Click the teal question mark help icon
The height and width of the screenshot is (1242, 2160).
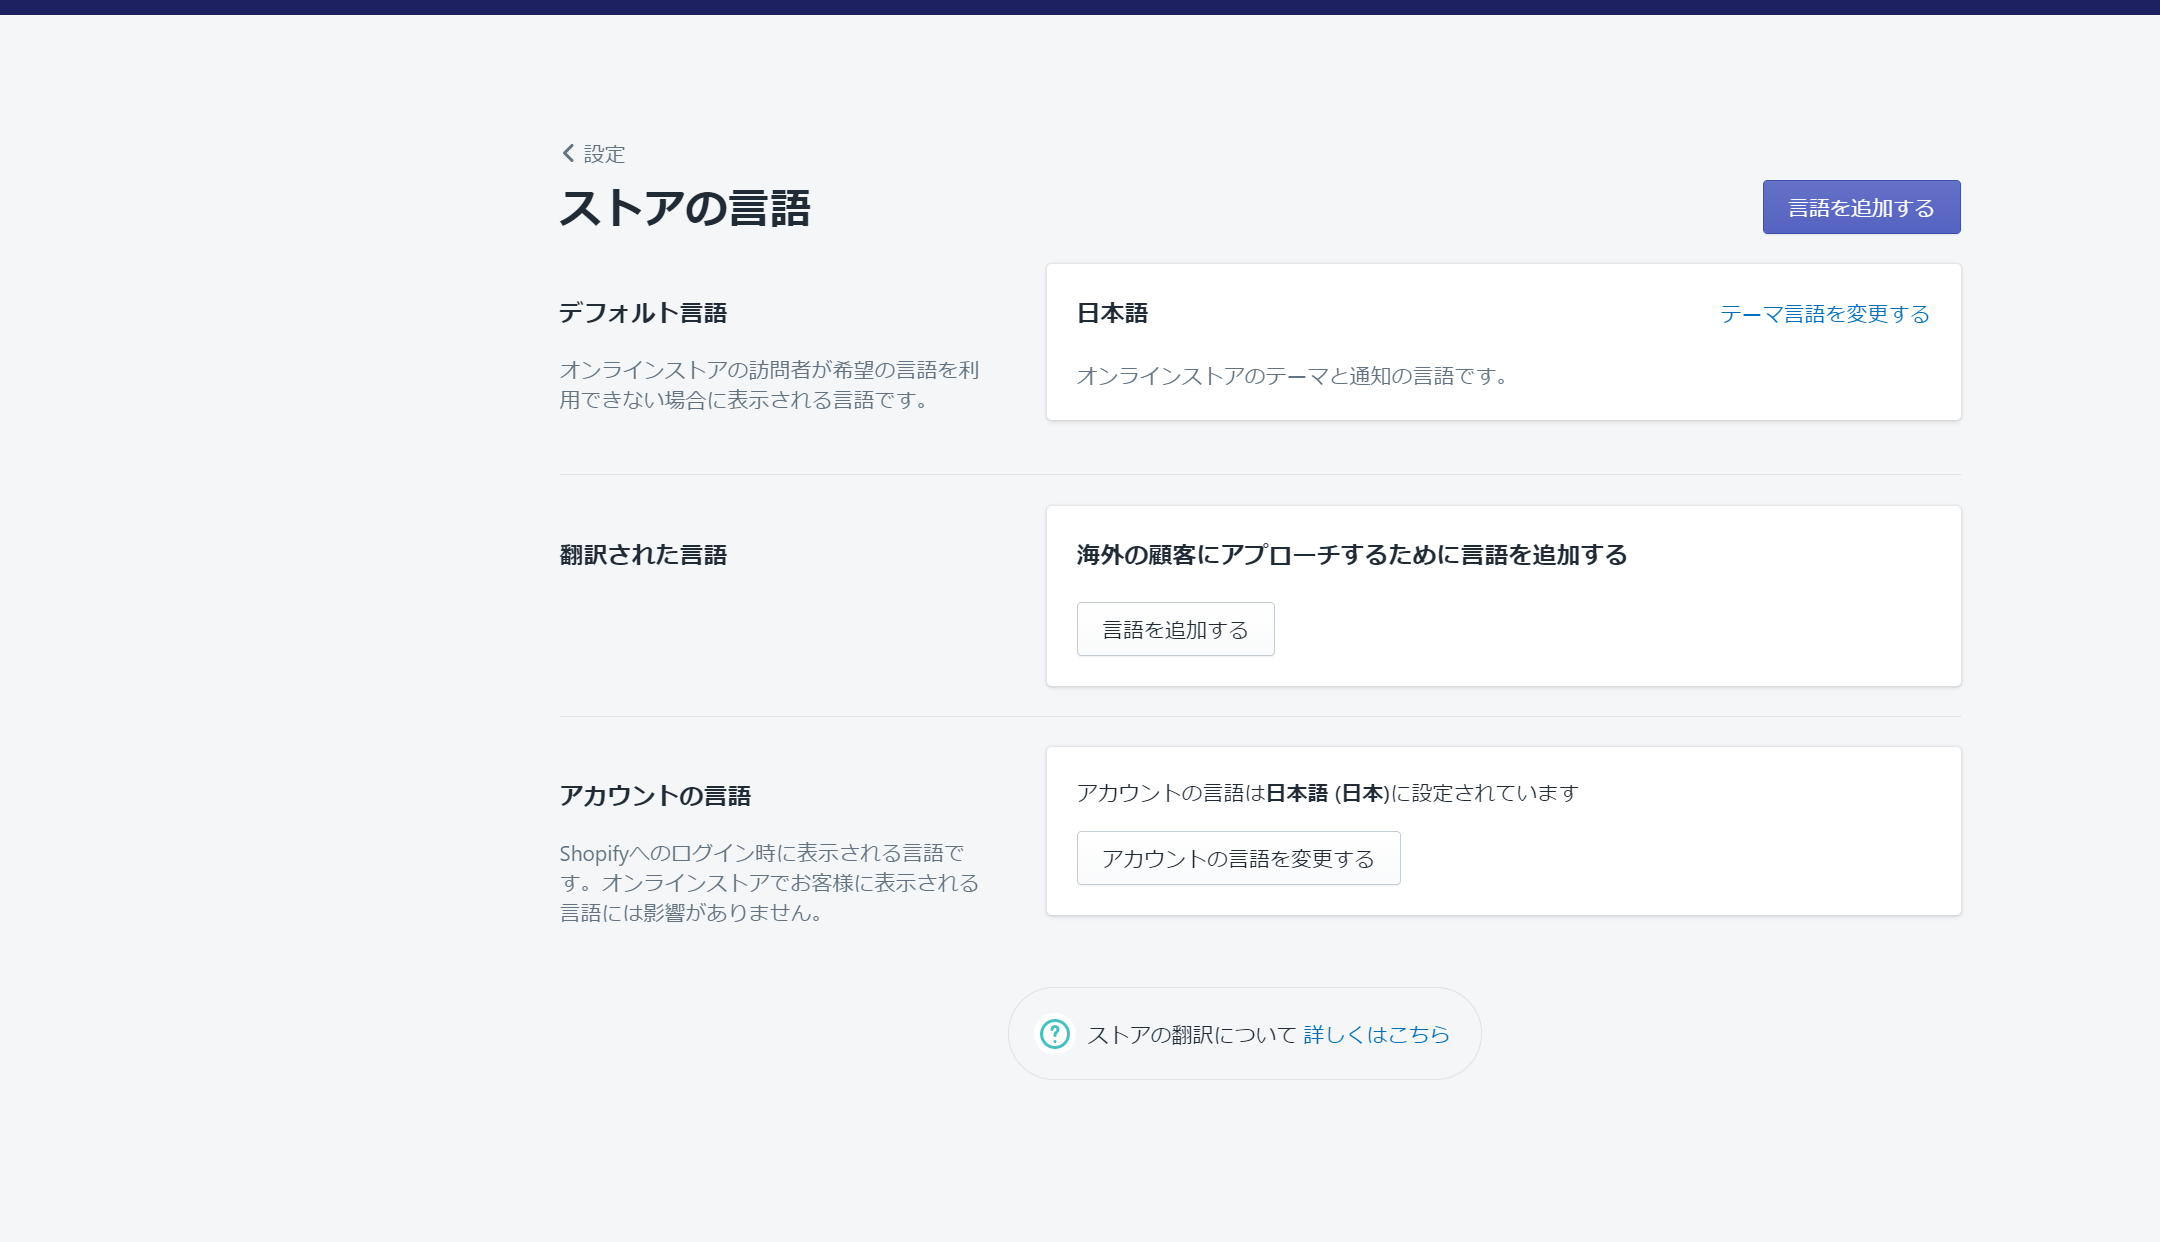pyautogui.click(x=1054, y=1033)
